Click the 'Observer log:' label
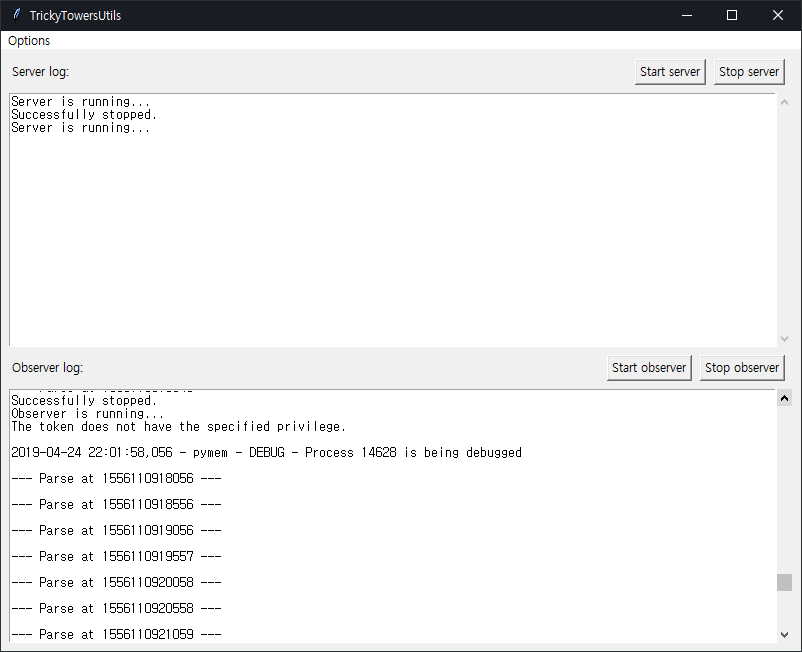802x652 pixels. (x=48, y=368)
